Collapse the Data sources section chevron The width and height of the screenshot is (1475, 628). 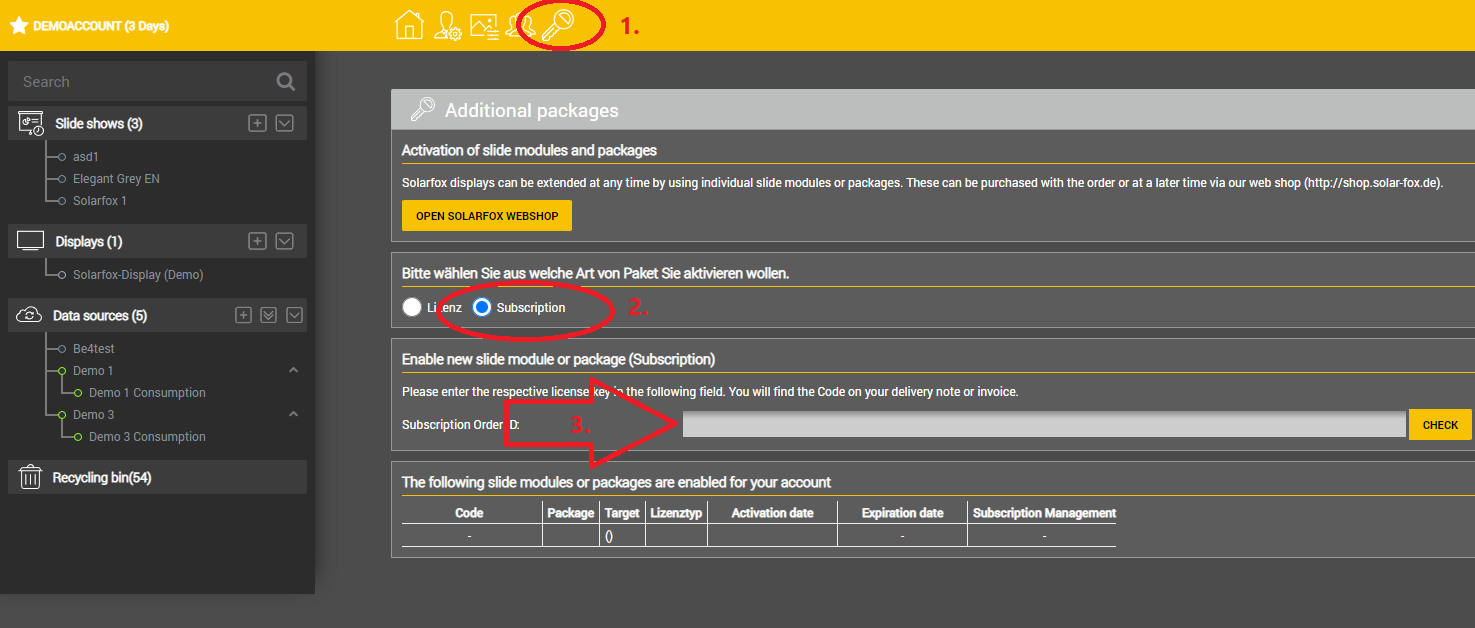click(x=294, y=315)
